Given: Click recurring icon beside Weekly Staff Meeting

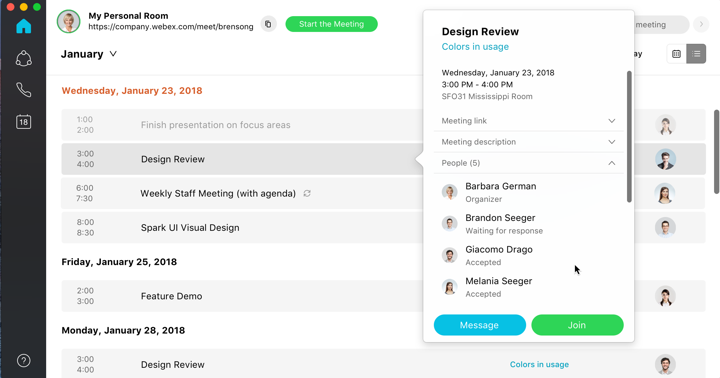Looking at the screenshot, I should point(307,193).
